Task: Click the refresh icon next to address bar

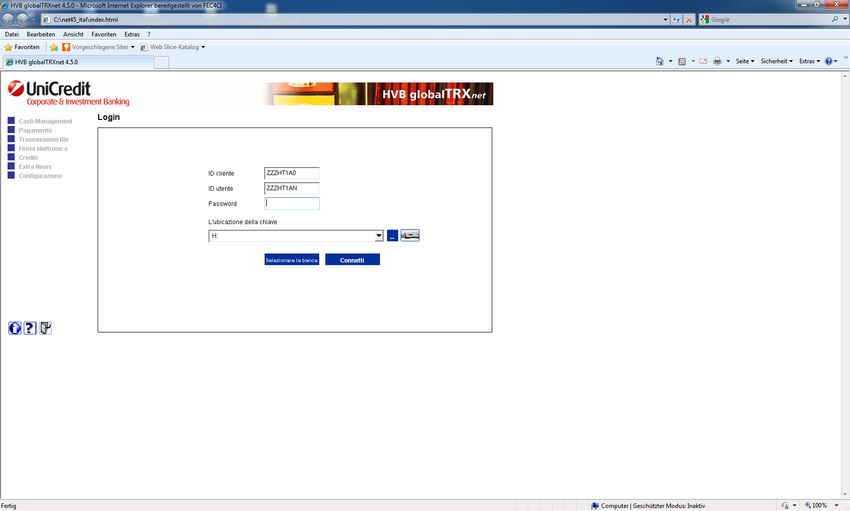Action: point(676,20)
